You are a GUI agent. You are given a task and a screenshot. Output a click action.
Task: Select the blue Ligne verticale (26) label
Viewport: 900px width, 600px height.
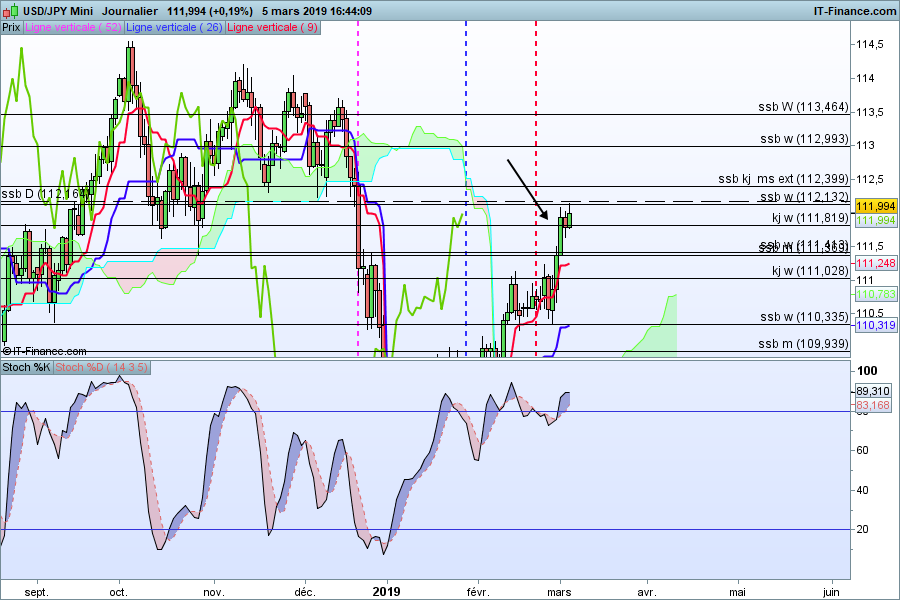tap(176, 27)
